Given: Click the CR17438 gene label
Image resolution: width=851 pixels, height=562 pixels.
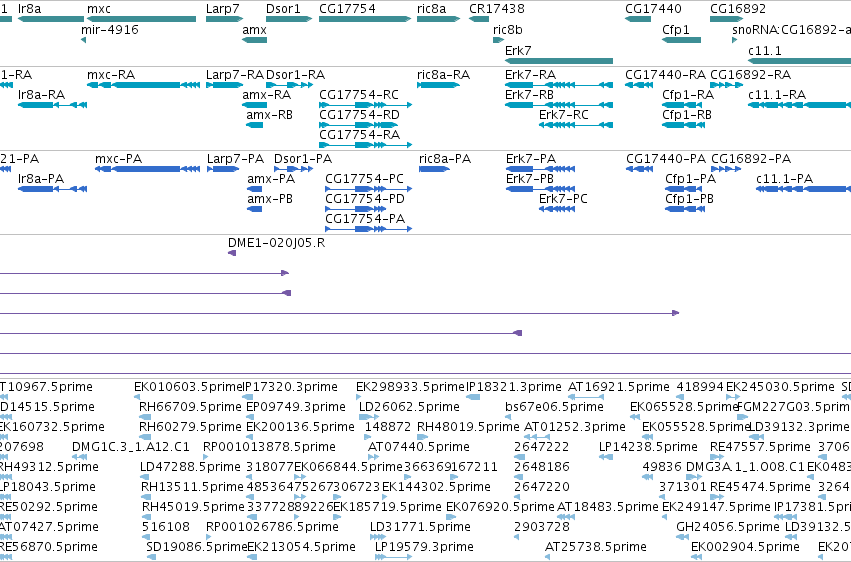Looking at the screenshot, I should click(x=497, y=9).
